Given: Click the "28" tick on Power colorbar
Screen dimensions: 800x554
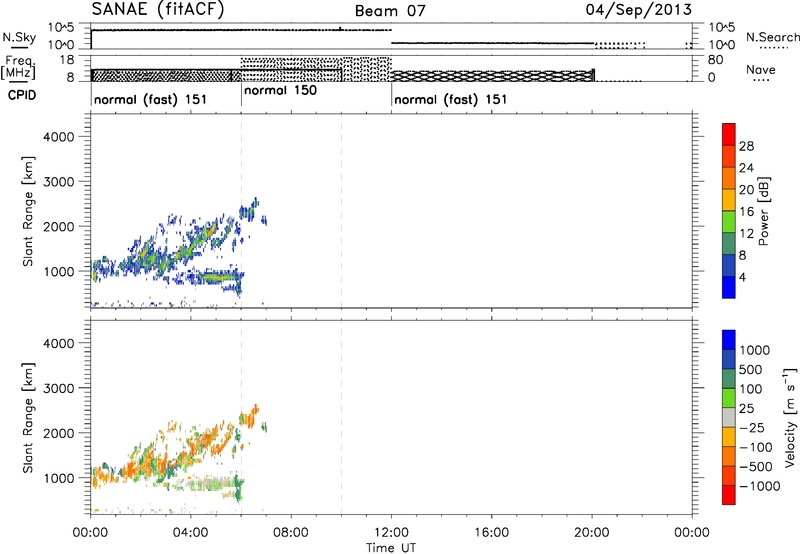Looking at the screenshot, I should 746,146.
